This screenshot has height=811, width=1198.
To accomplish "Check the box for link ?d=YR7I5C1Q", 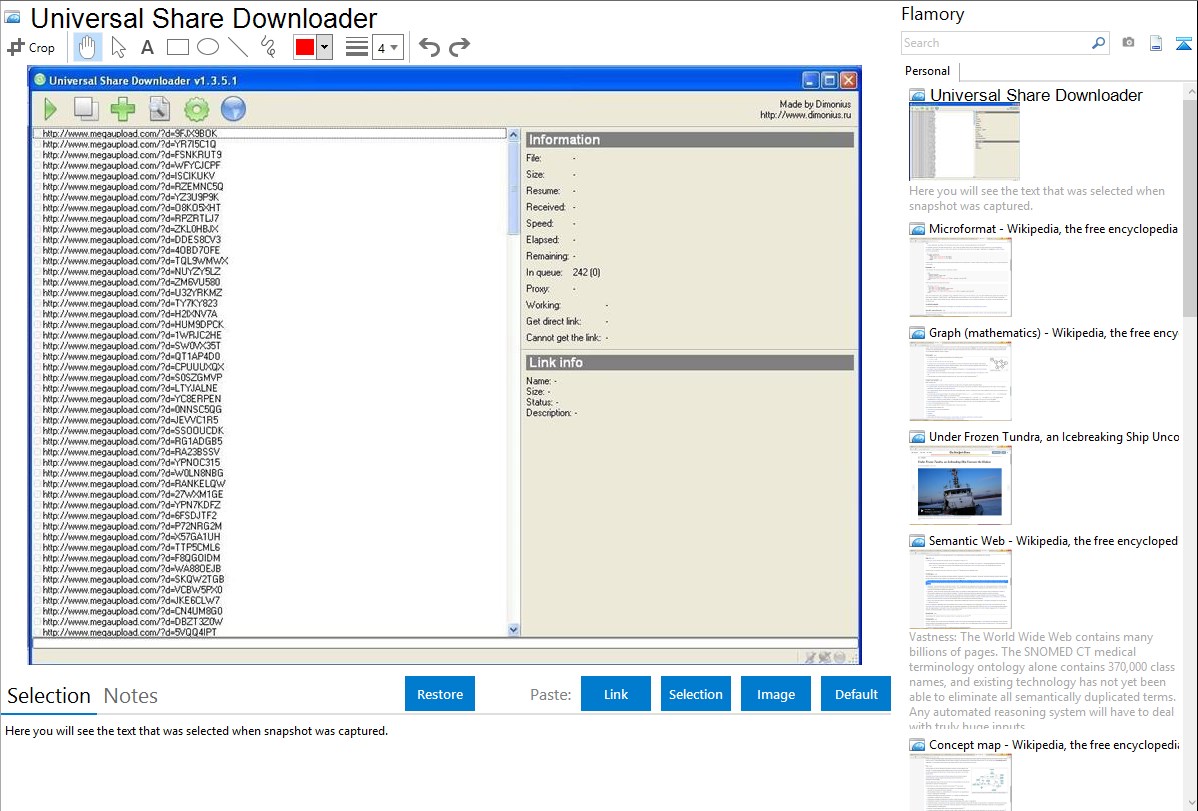I will click(x=37, y=144).
